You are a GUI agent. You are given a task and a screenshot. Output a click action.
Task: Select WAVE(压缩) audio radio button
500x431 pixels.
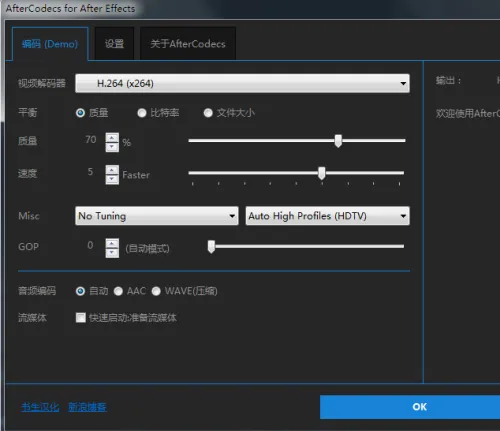tap(156, 291)
